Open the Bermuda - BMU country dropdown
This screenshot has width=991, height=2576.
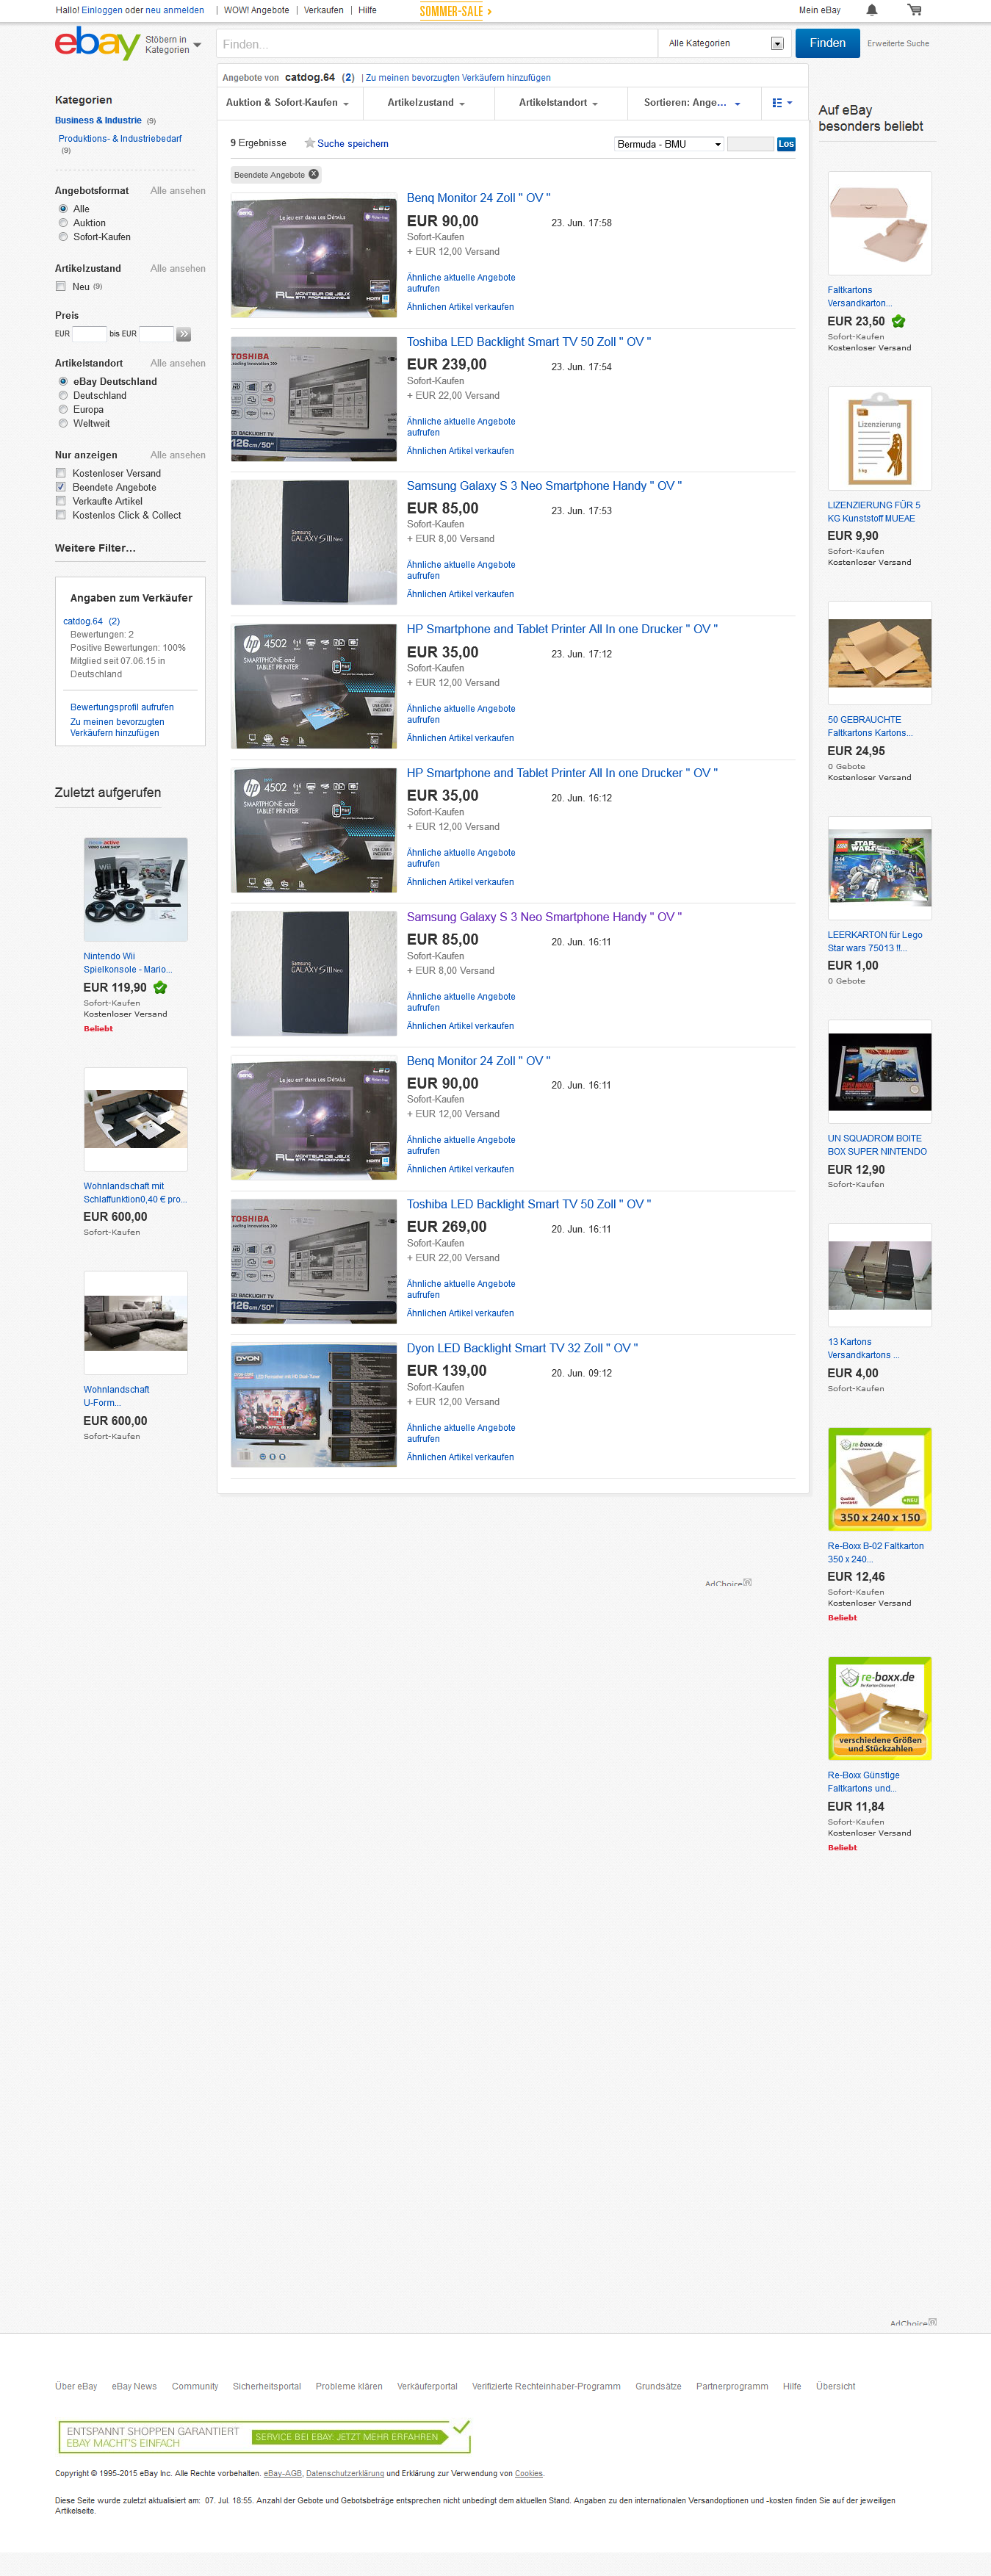coord(669,144)
